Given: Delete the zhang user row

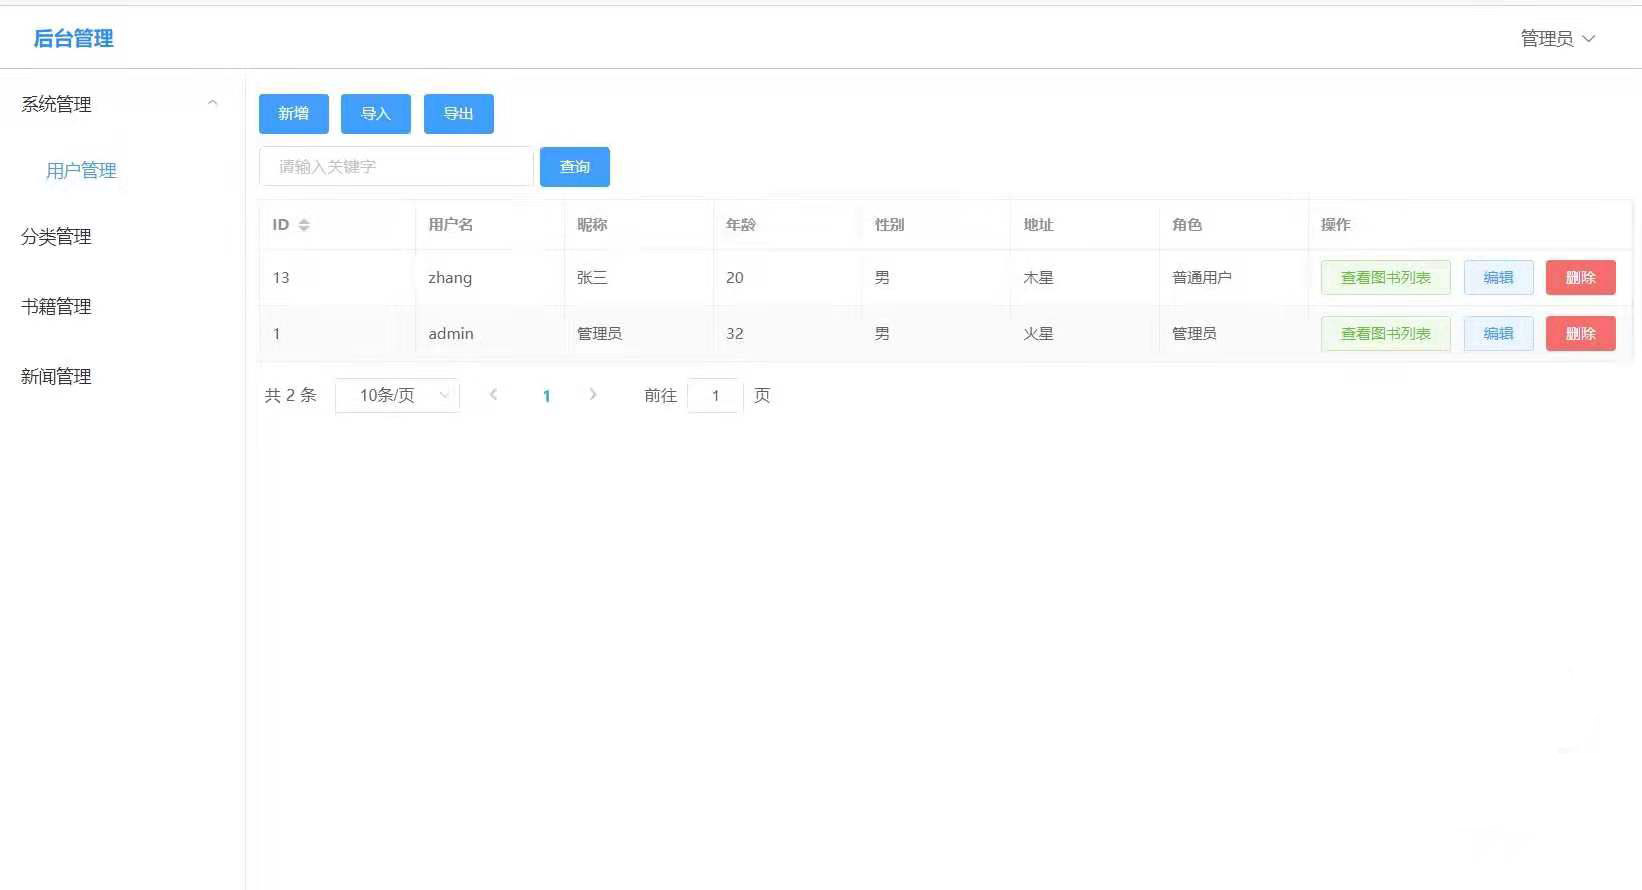Looking at the screenshot, I should (1580, 278).
